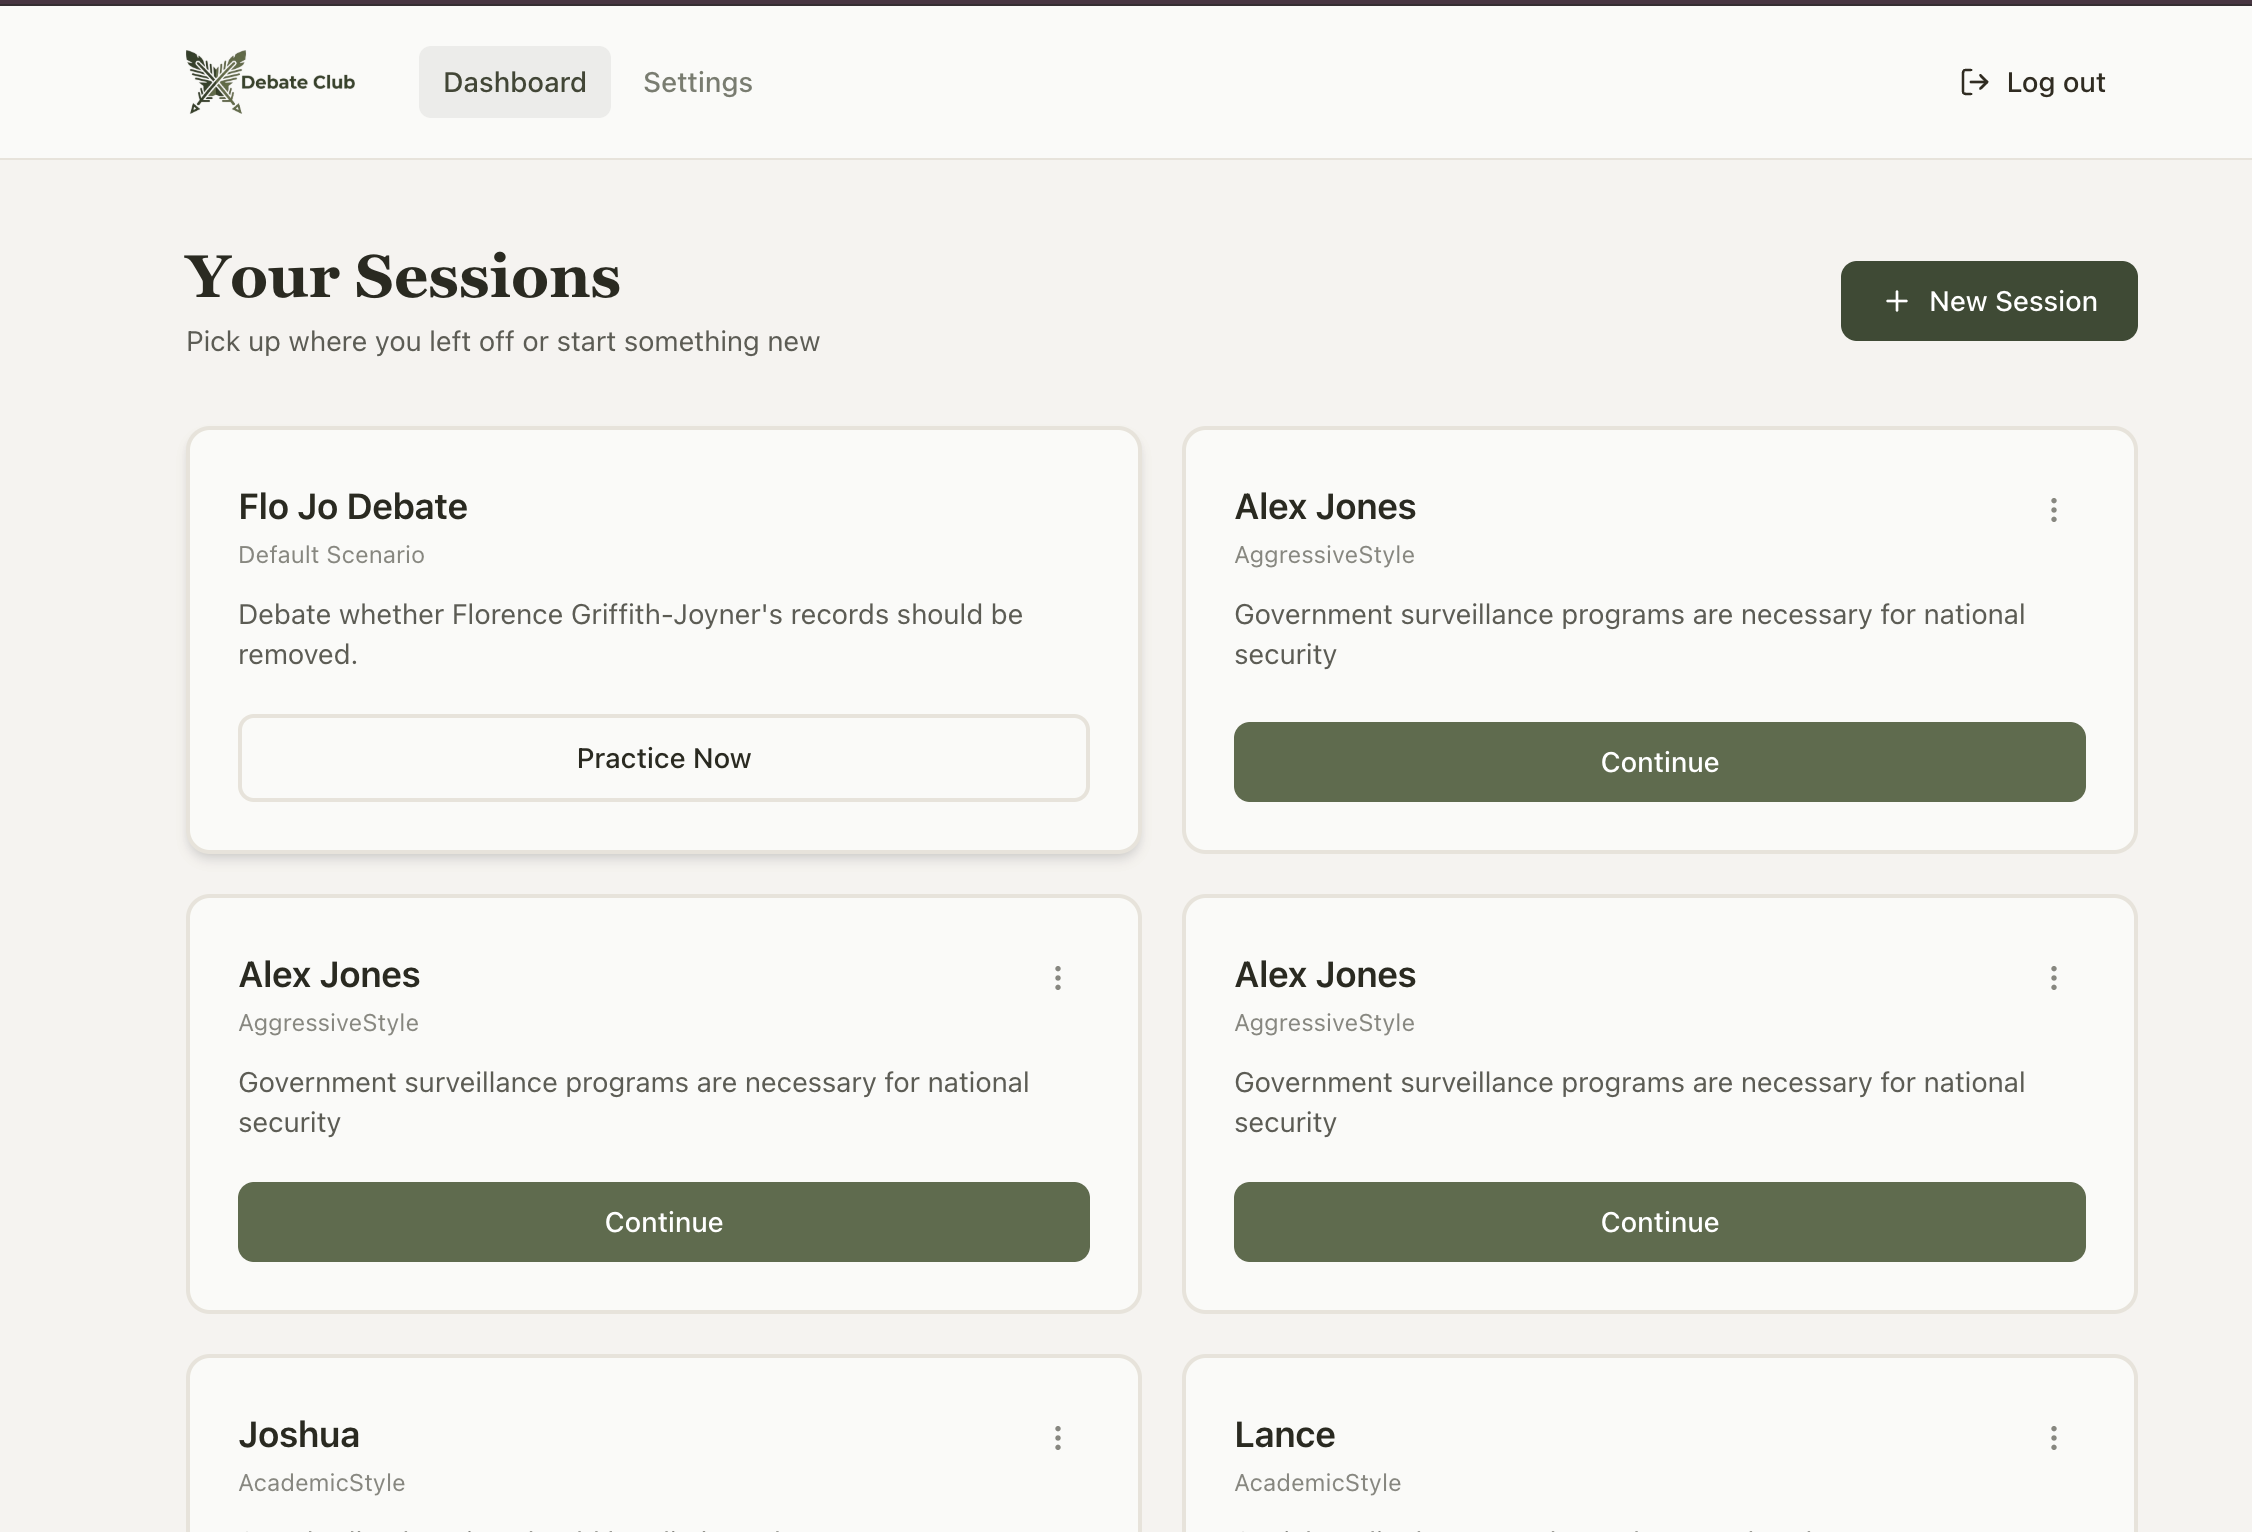Click the Your Sessions heading
Viewport: 2252px width, 1532px height.
402,277
